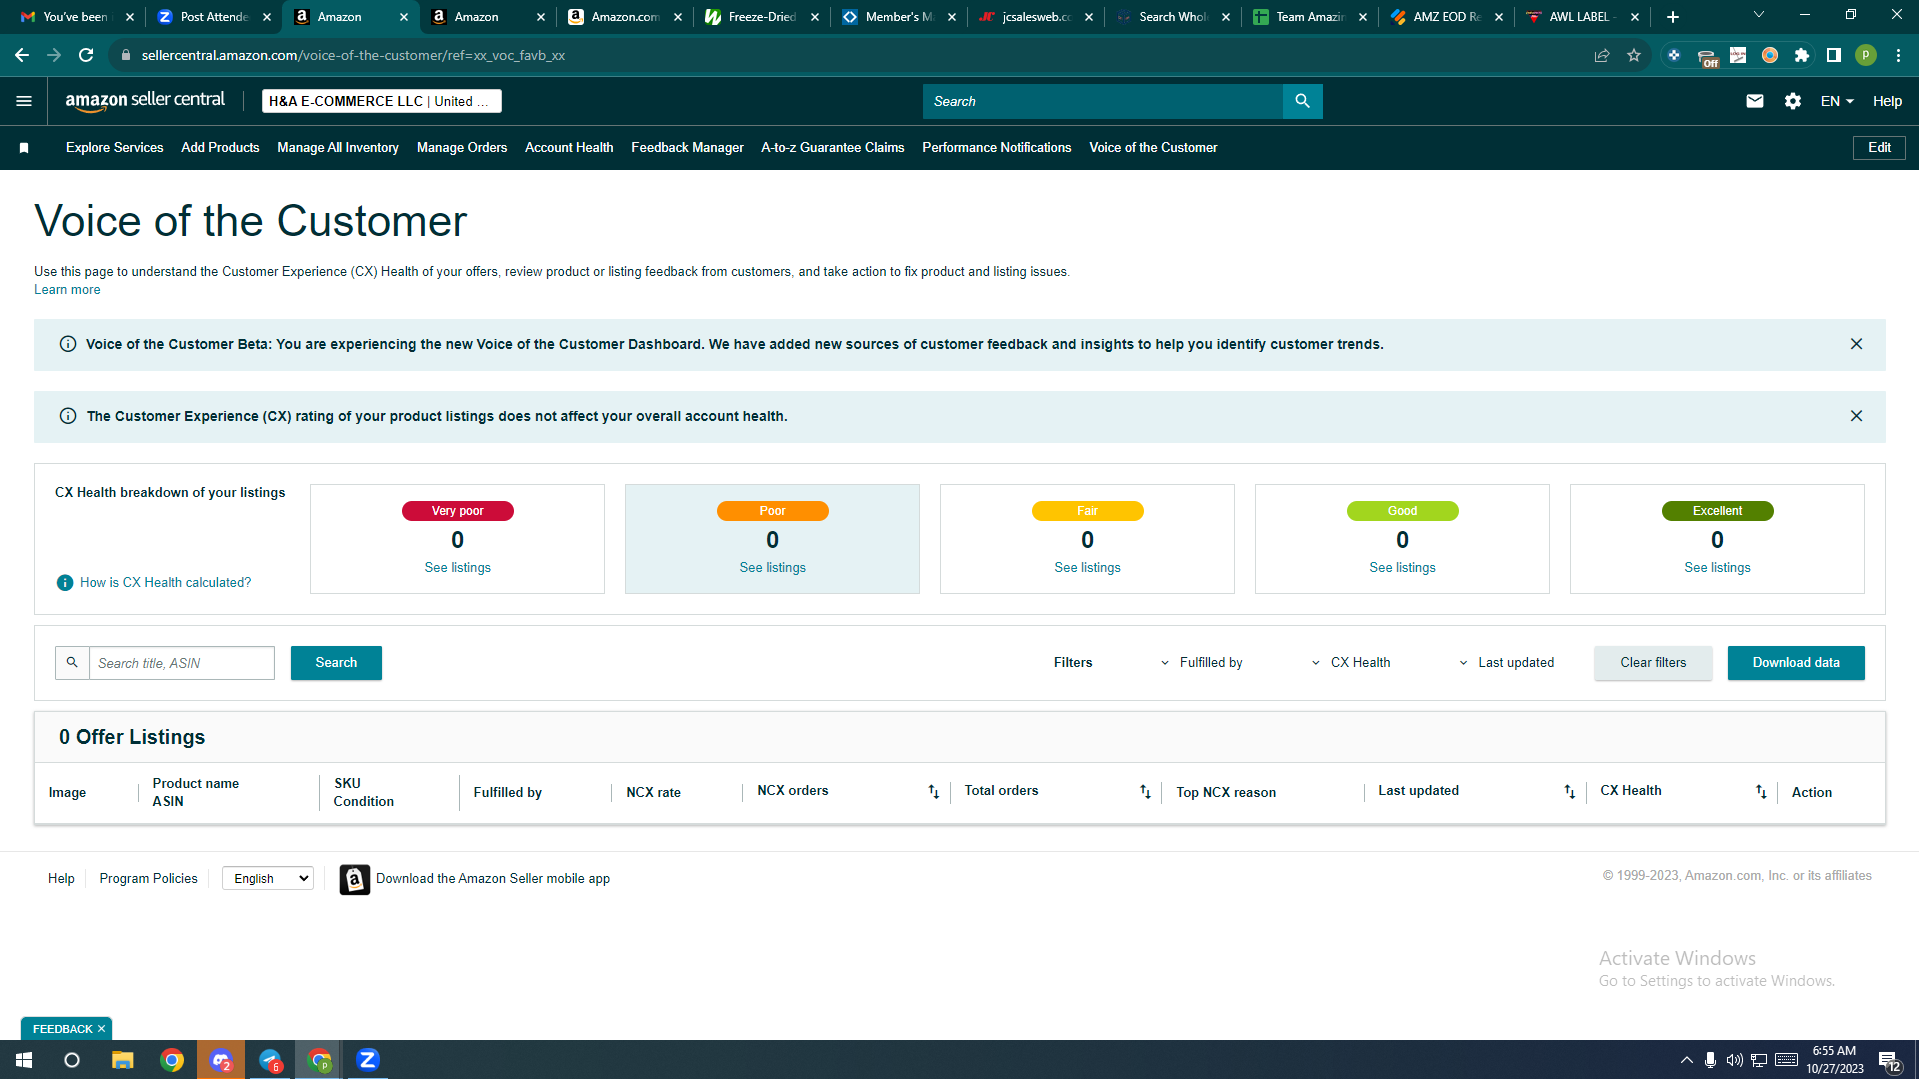Open the Windows notification center
Viewport: 1919px width, 1079px height.
[x=1889, y=1061]
